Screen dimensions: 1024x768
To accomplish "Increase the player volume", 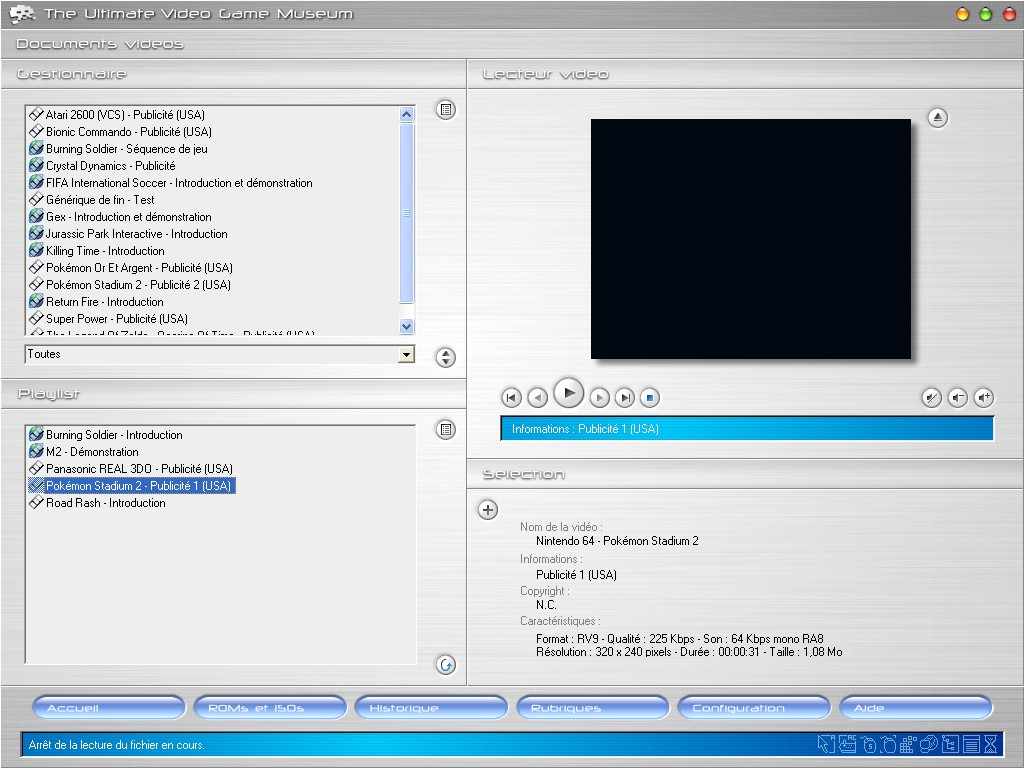I will (x=984, y=397).
